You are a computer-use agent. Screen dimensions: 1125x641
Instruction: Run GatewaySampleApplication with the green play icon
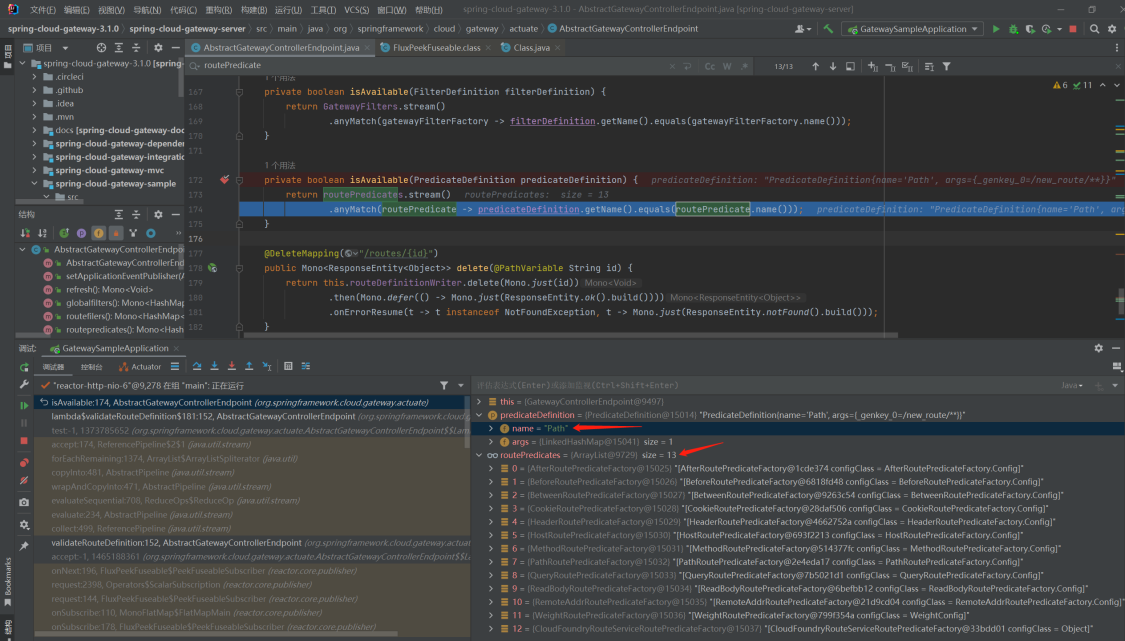tap(996, 29)
